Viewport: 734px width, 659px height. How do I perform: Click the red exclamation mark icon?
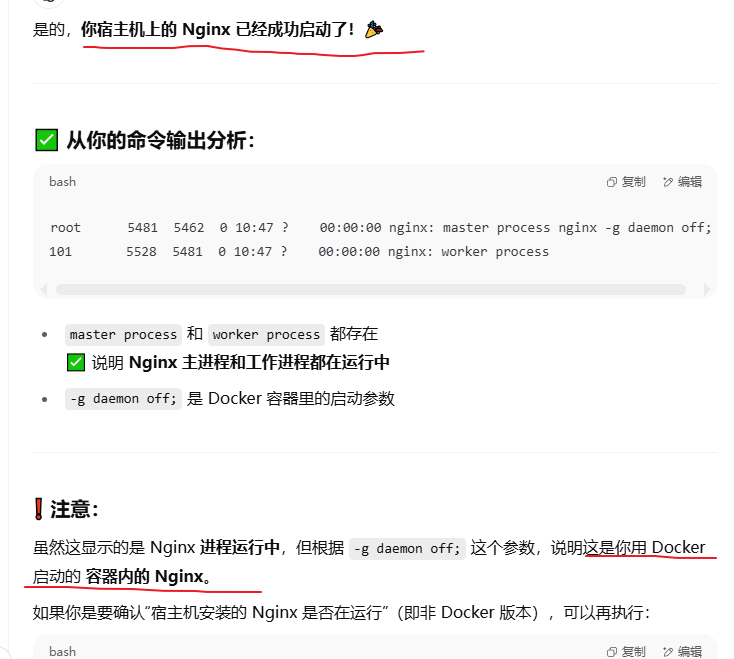[x=39, y=509]
